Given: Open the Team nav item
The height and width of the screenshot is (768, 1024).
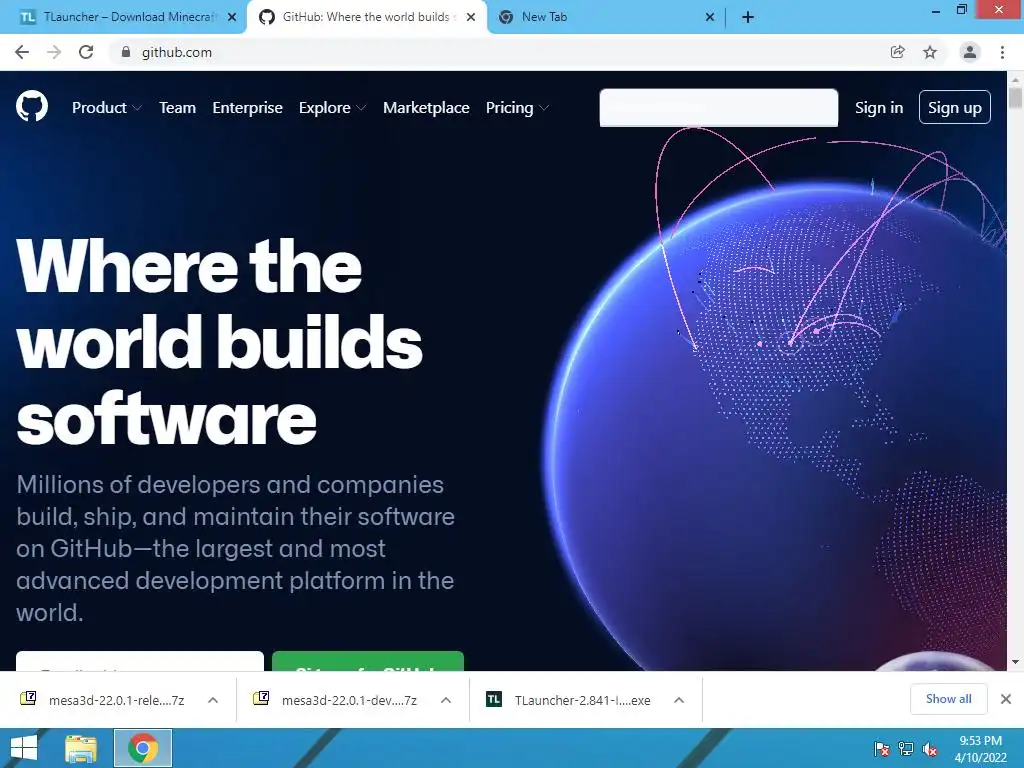Looking at the screenshot, I should pyautogui.click(x=178, y=108).
